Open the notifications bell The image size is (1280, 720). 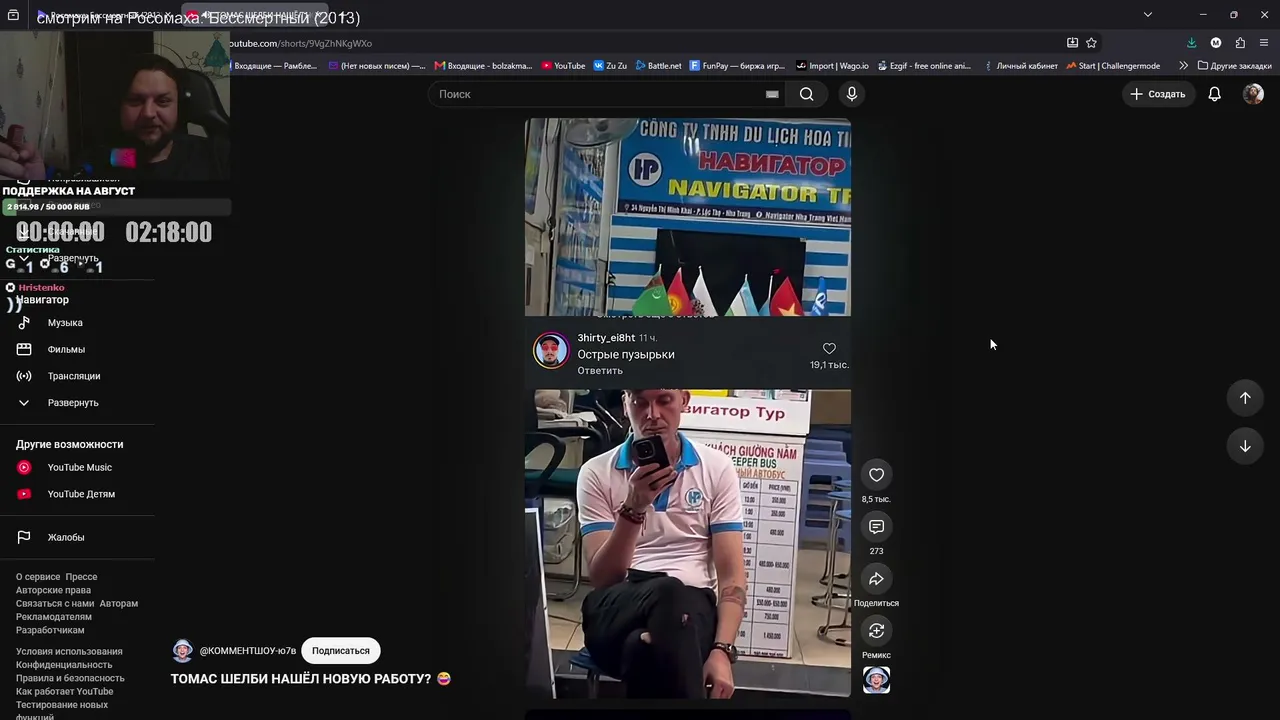click(1214, 94)
